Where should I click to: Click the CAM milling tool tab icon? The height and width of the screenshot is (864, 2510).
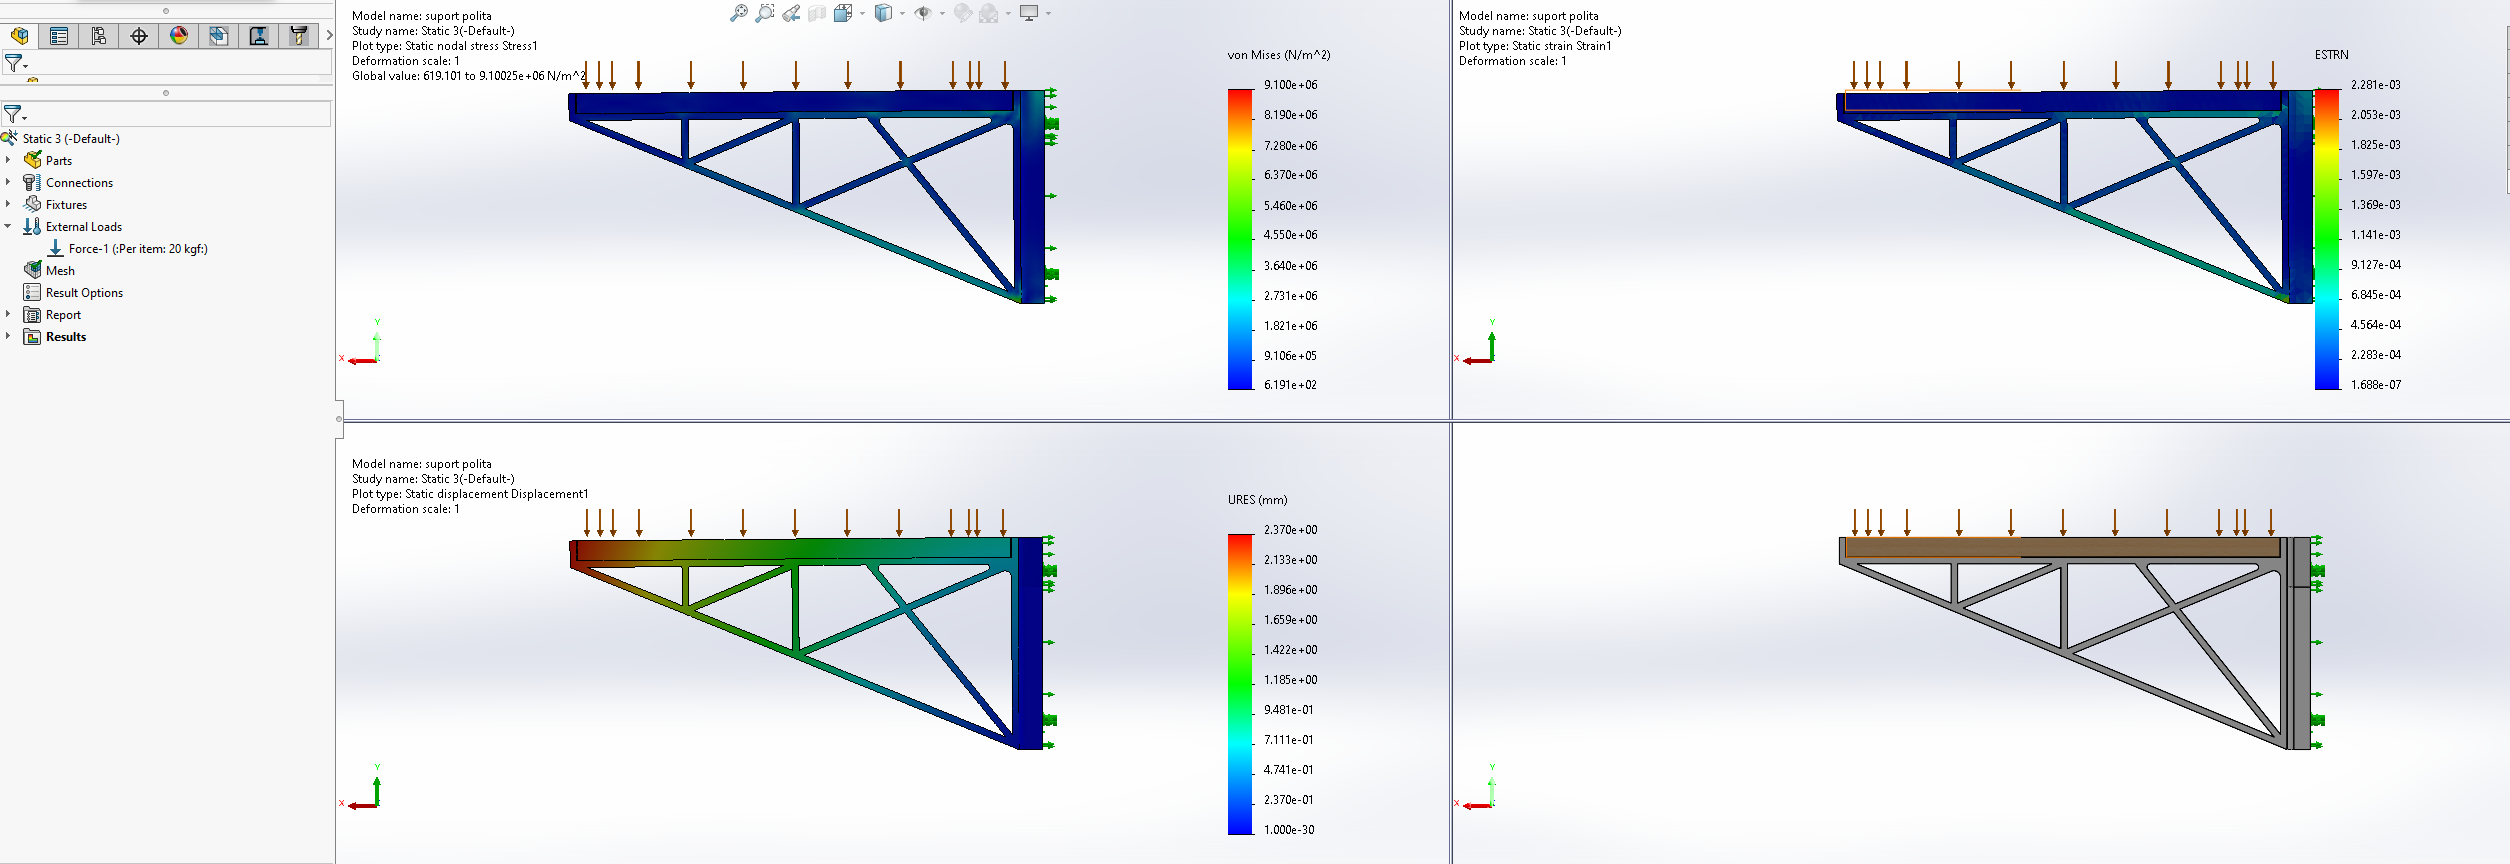299,36
